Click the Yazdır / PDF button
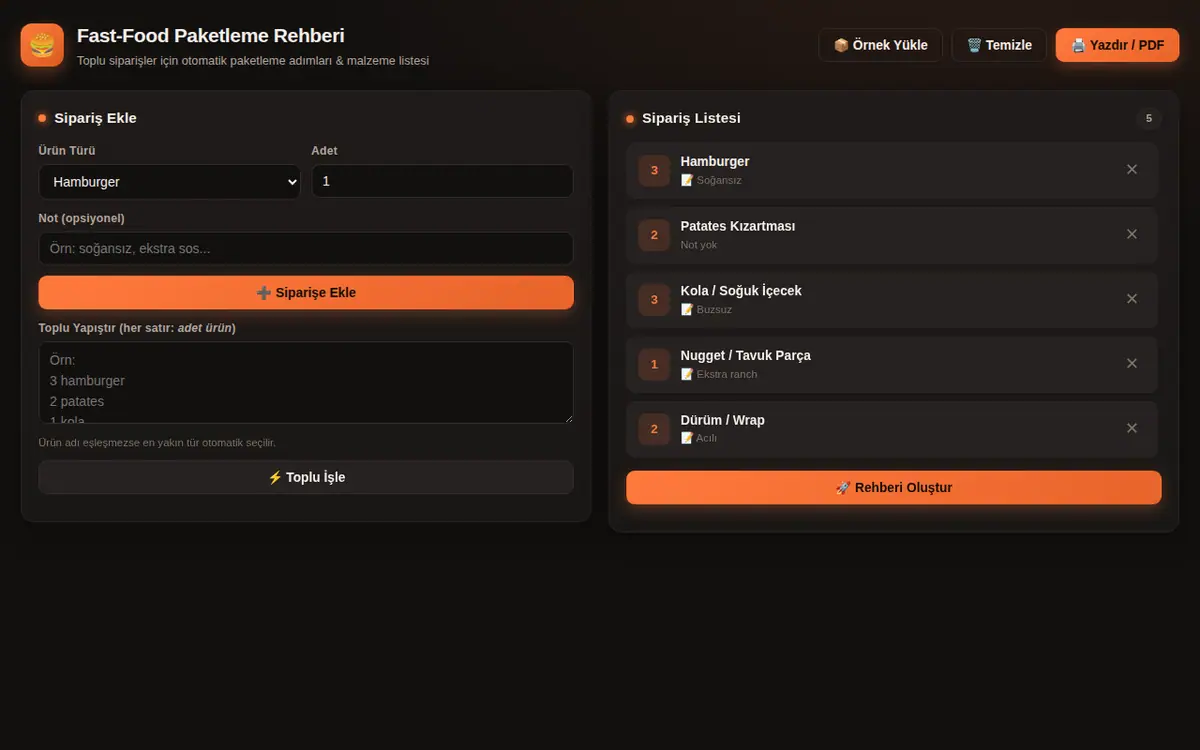Viewport: 1200px width, 750px height. coord(1117,45)
